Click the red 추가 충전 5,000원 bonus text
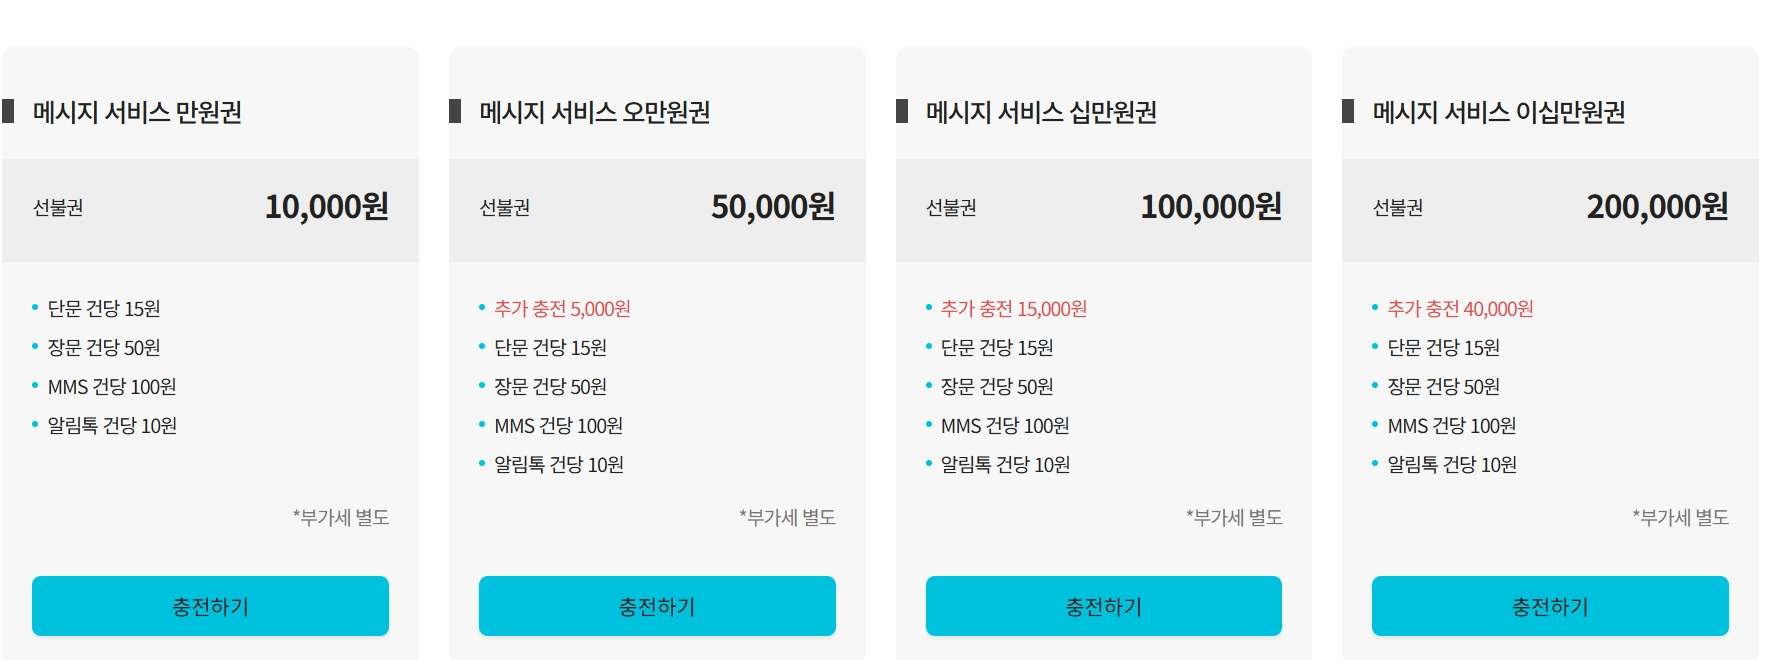 click(x=562, y=309)
